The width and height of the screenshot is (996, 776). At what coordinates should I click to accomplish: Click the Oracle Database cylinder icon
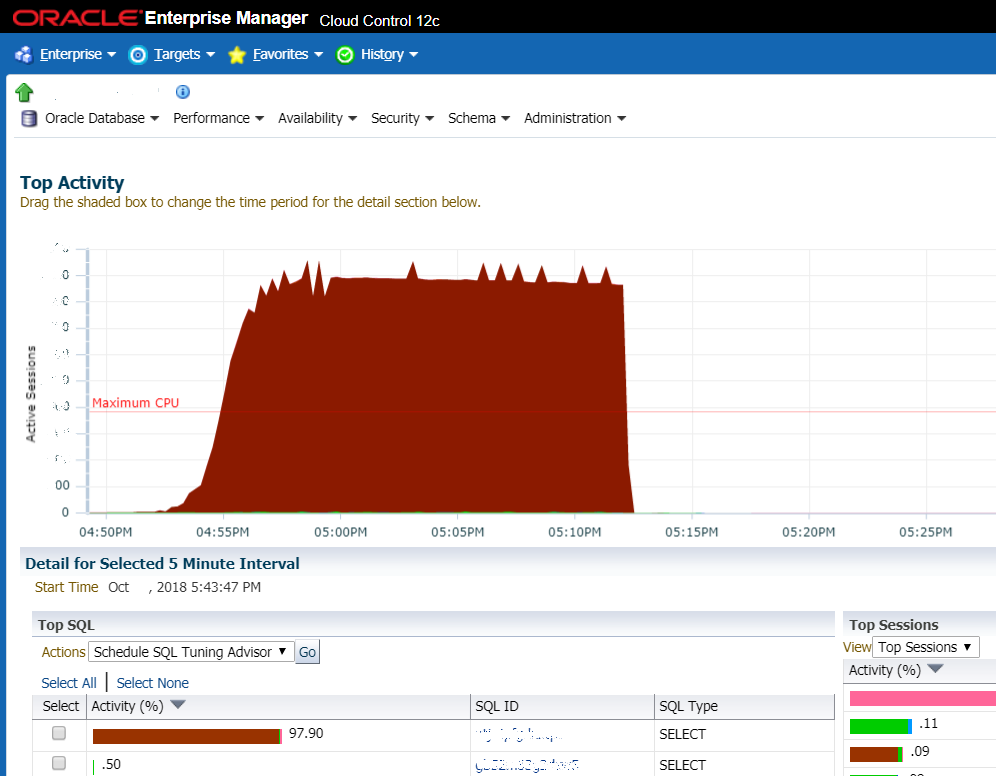point(29,119)
